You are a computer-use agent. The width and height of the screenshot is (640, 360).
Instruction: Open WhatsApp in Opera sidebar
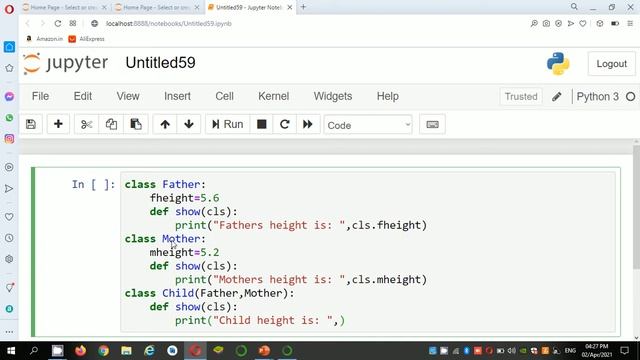[9, 118]
